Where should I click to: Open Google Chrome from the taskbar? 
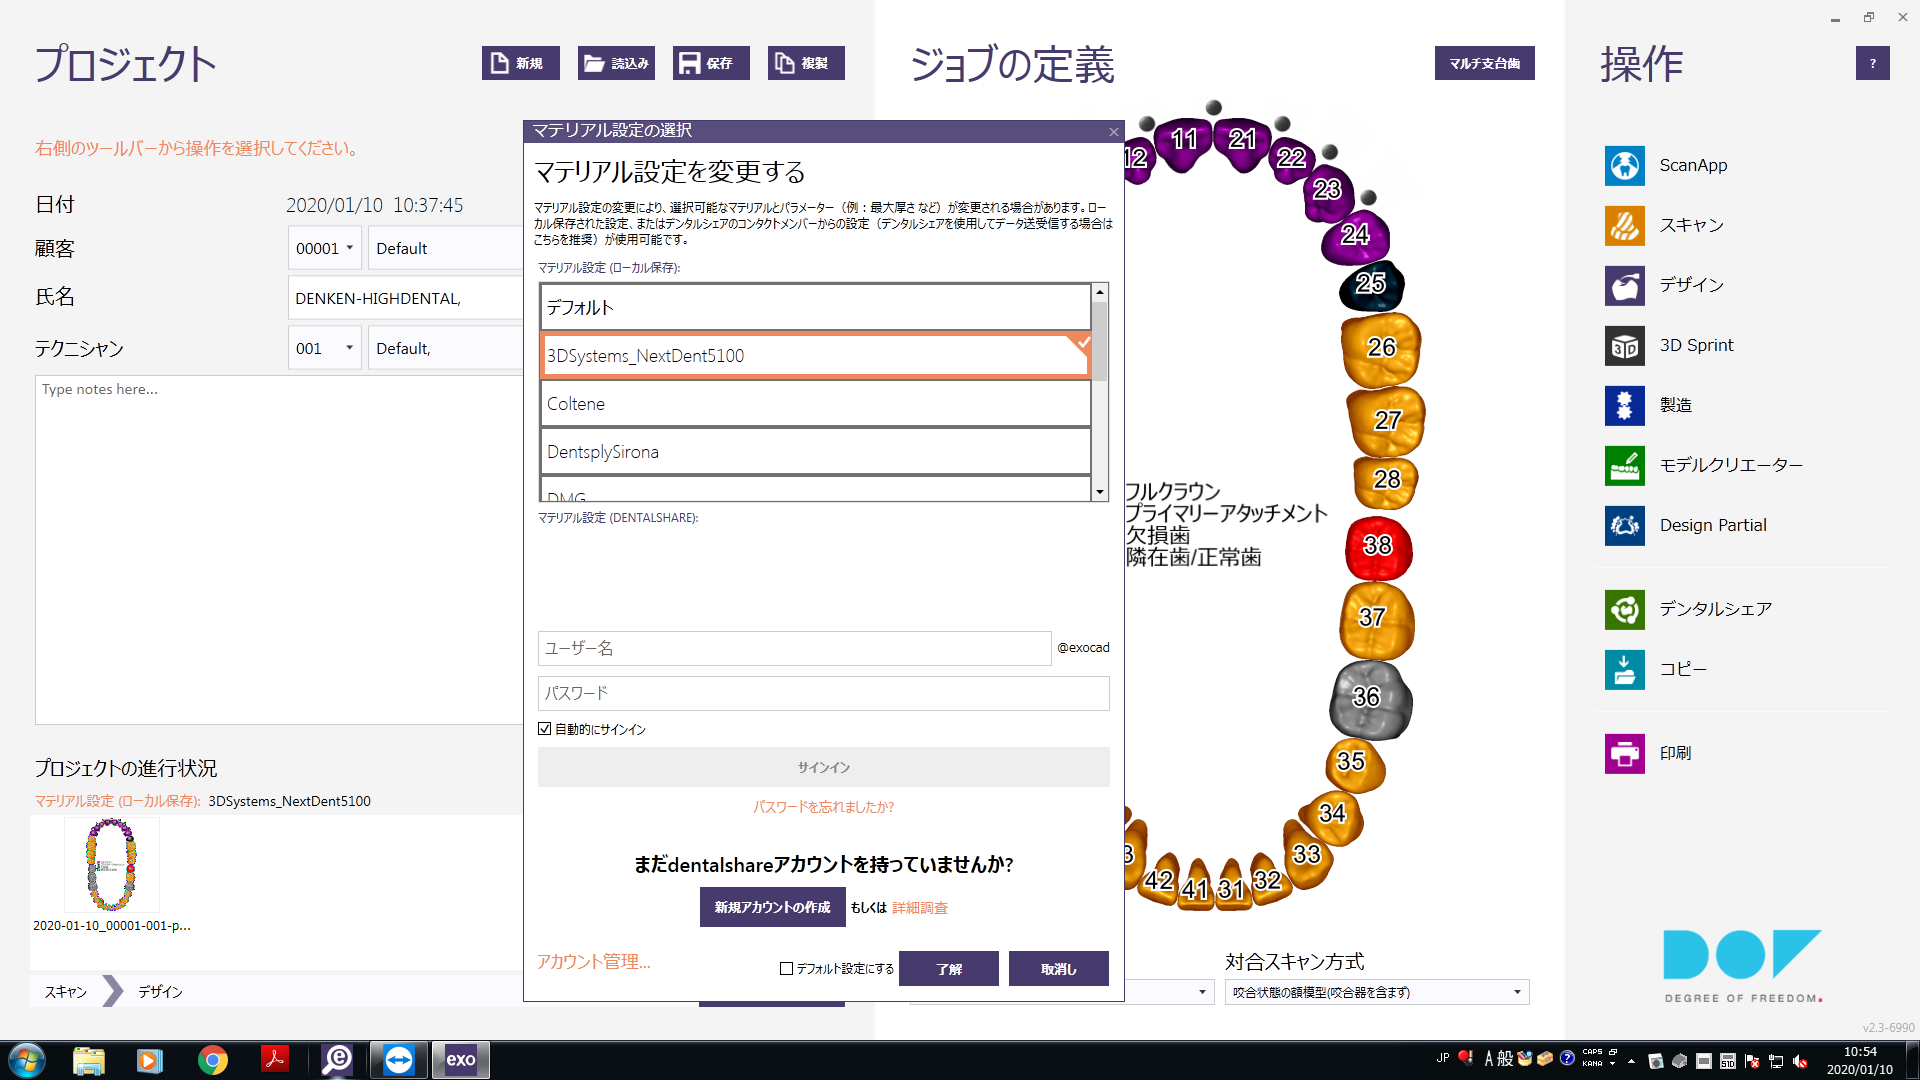coord(212,1060)
